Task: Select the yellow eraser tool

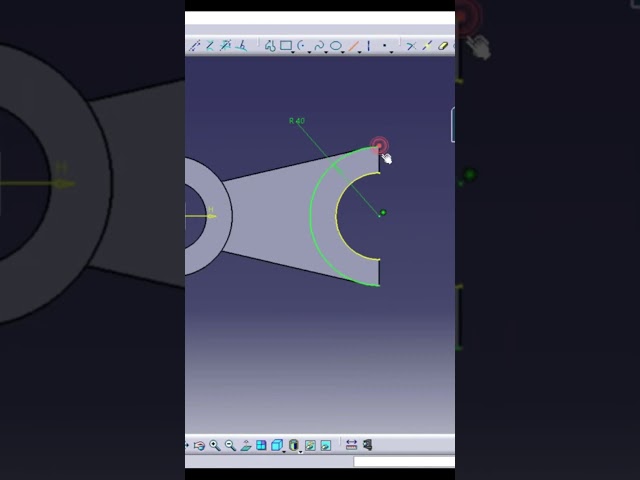Action: point(443,46)
